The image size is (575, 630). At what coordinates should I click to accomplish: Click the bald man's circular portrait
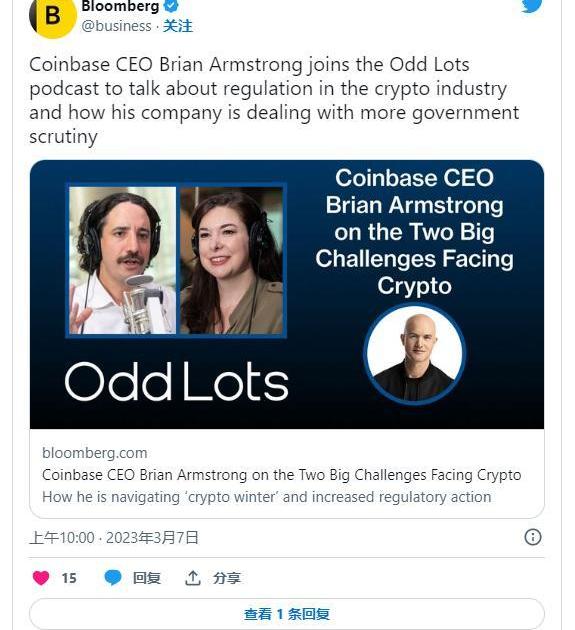point(415,354)
